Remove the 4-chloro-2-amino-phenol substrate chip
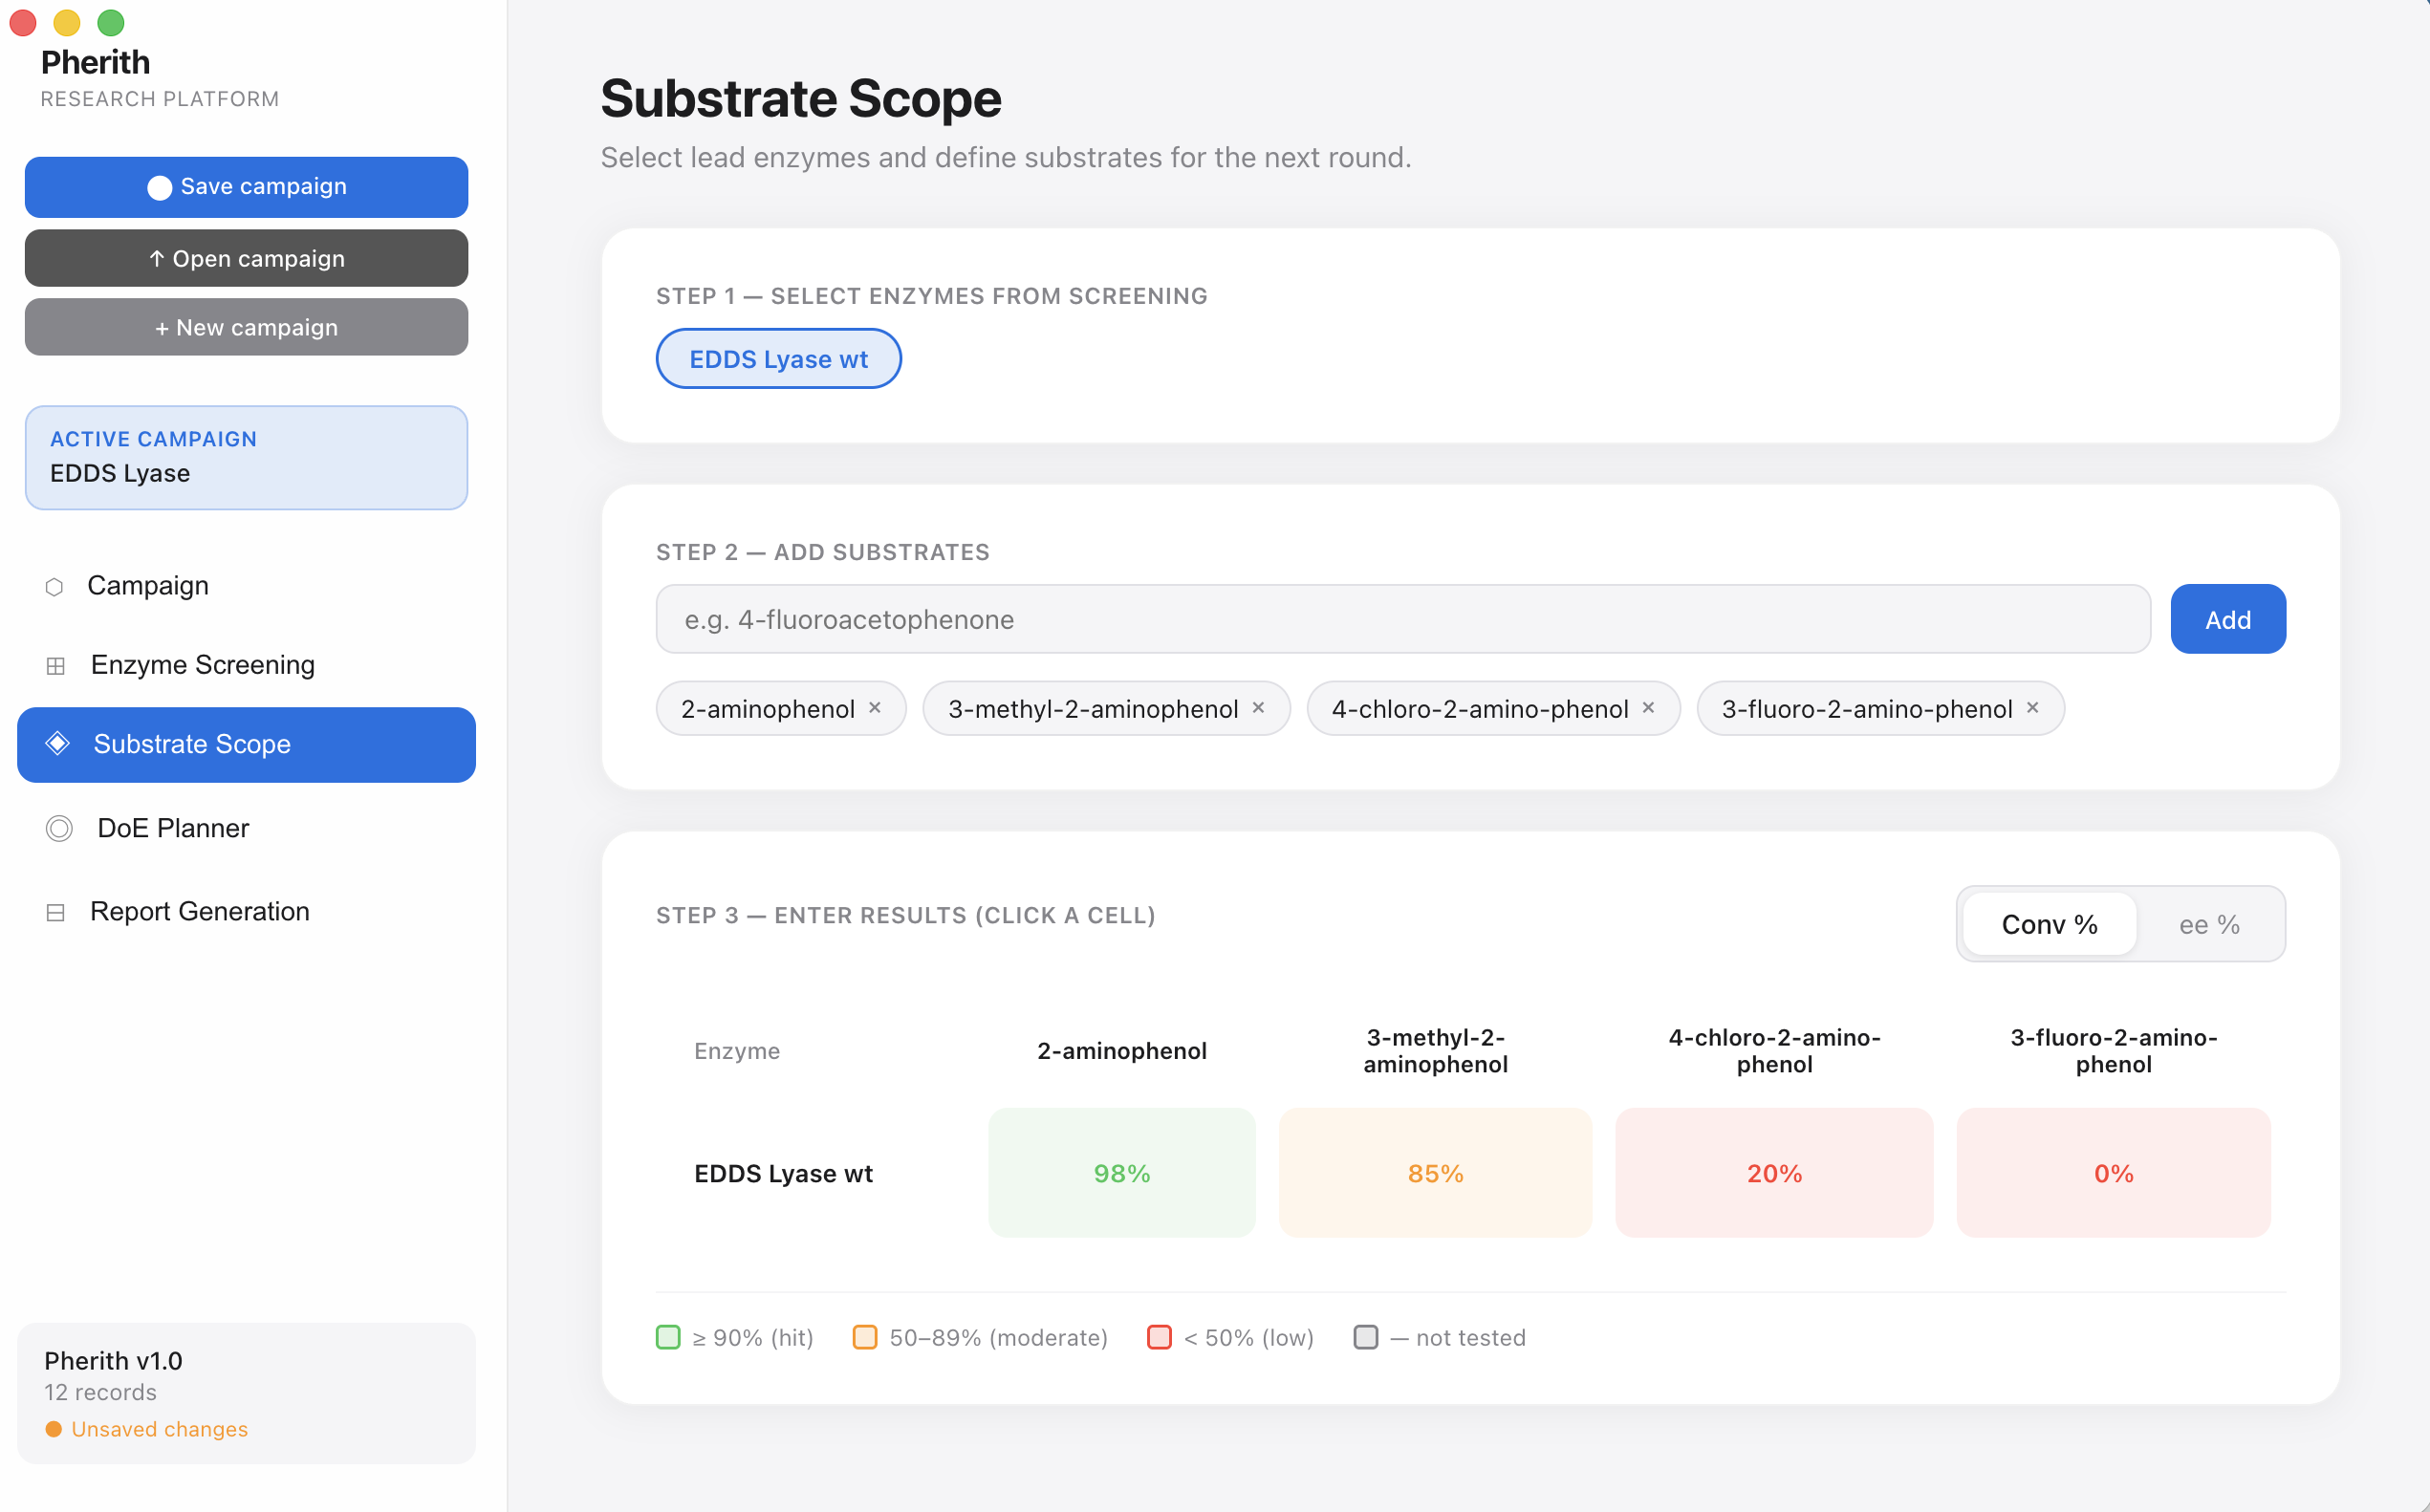The height and width of the screenshot is (1512, 2430). pyautogui.click(x=1648, y=707)
